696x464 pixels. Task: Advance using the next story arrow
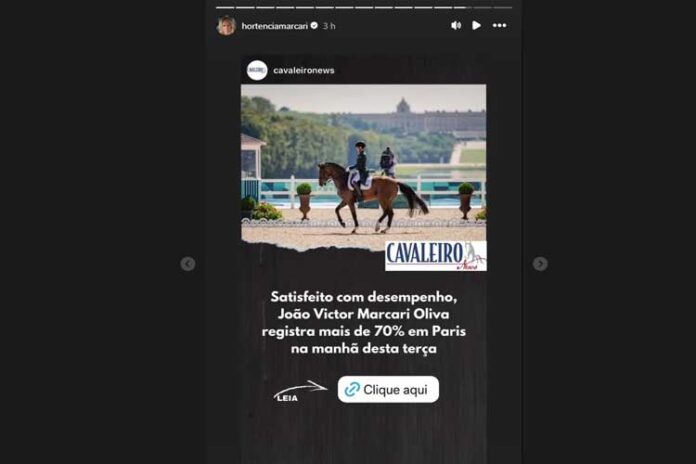click(540, 263)
